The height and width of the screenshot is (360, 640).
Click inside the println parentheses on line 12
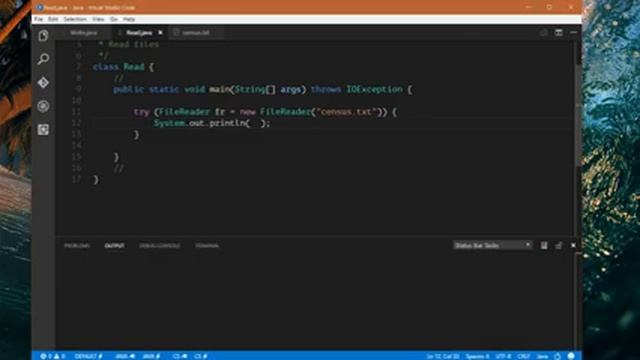[255, 123]
